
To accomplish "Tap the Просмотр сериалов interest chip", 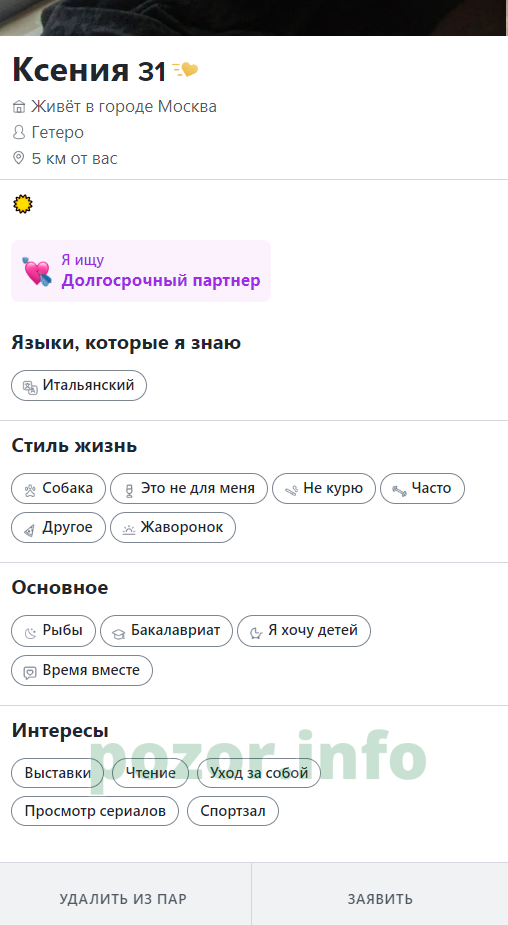I will 95,811.
